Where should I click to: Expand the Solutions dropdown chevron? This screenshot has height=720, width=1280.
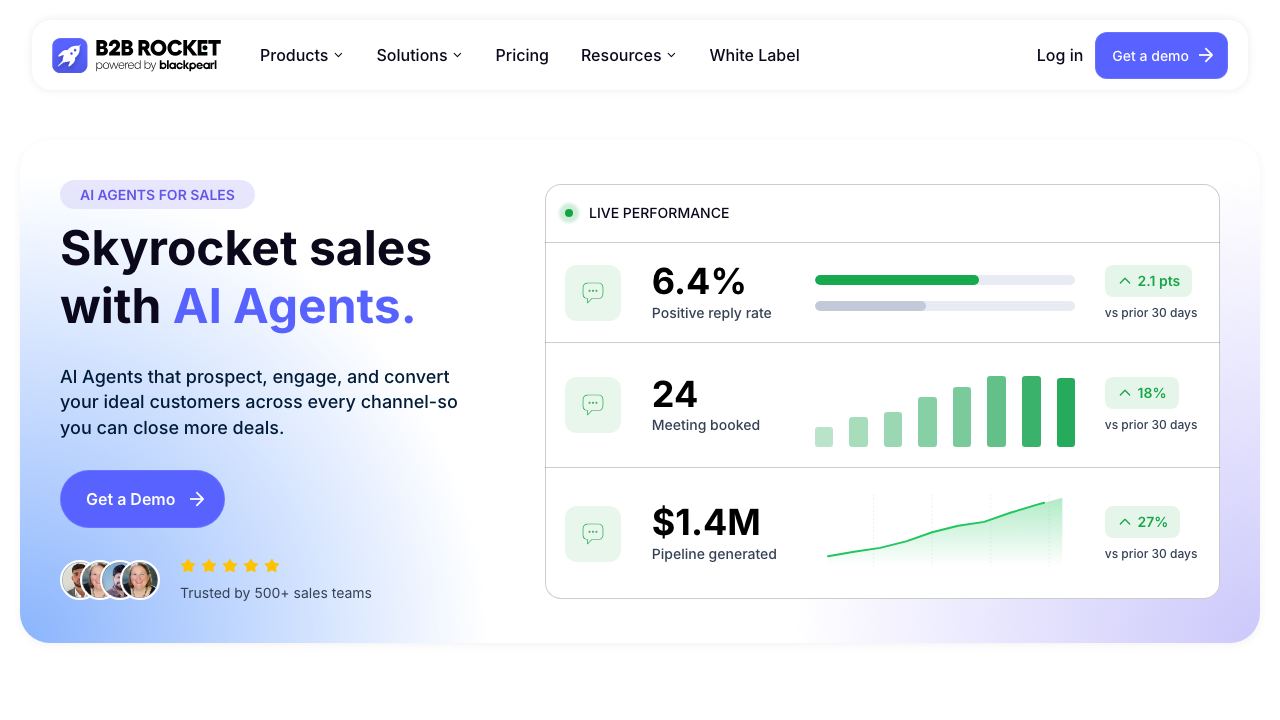click(x=457, y=55)
